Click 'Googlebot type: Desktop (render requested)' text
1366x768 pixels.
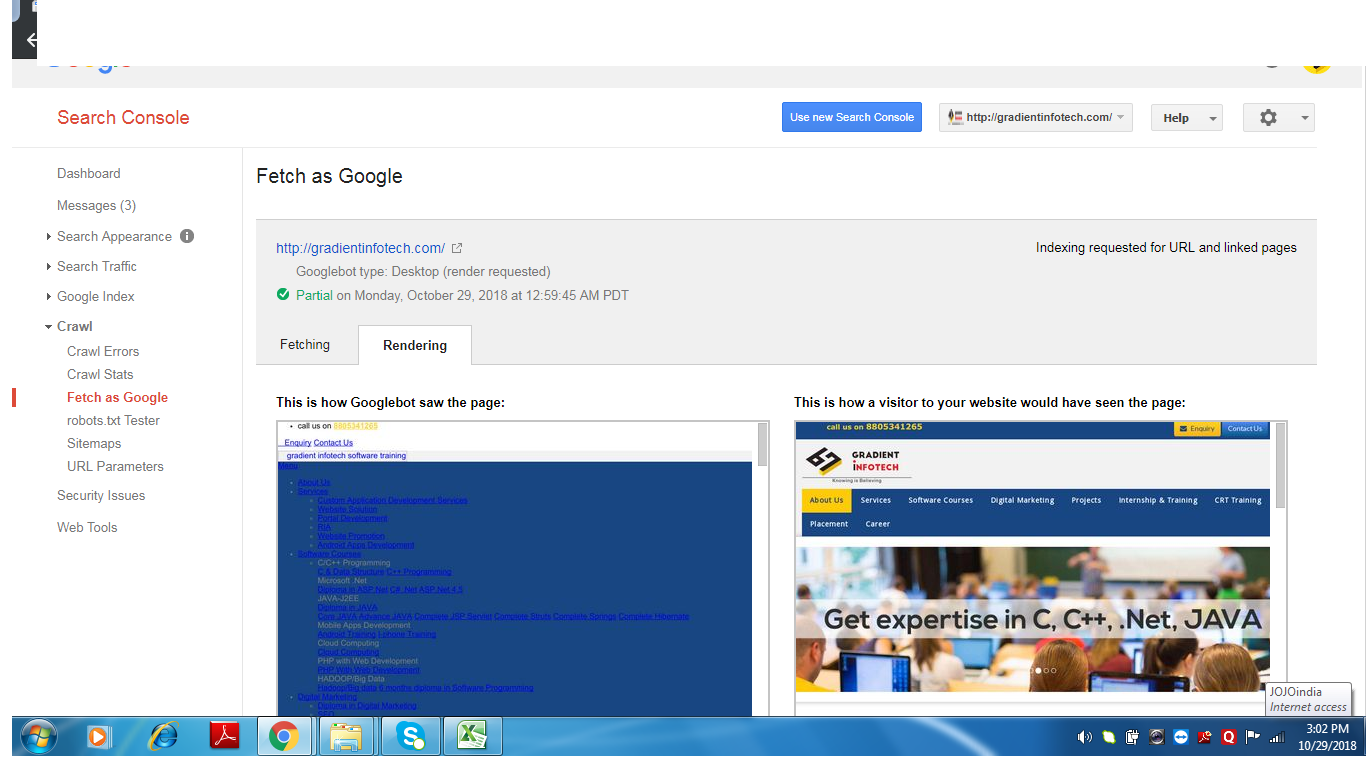(x=423, y=271)
